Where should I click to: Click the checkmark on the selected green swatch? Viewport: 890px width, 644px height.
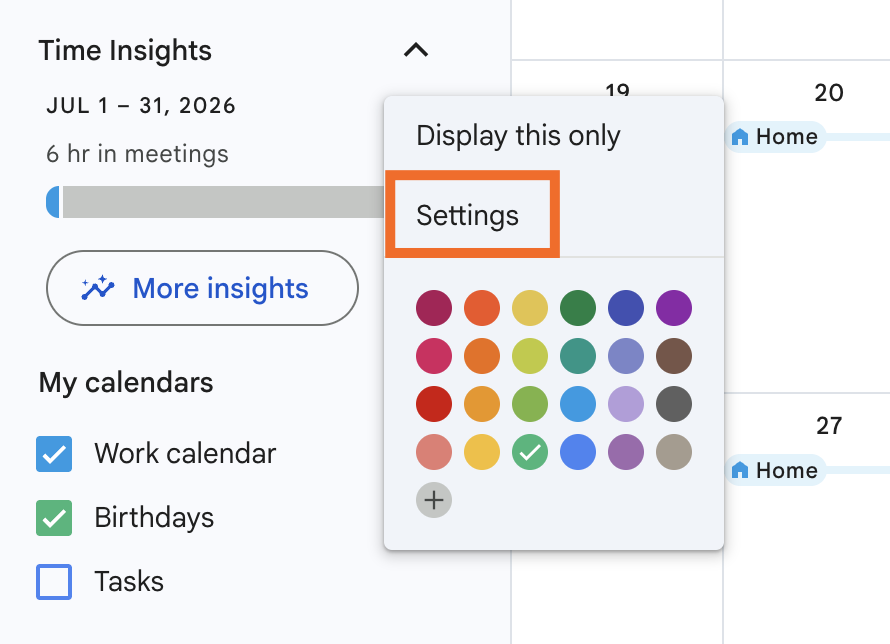(x=530, y=452)
